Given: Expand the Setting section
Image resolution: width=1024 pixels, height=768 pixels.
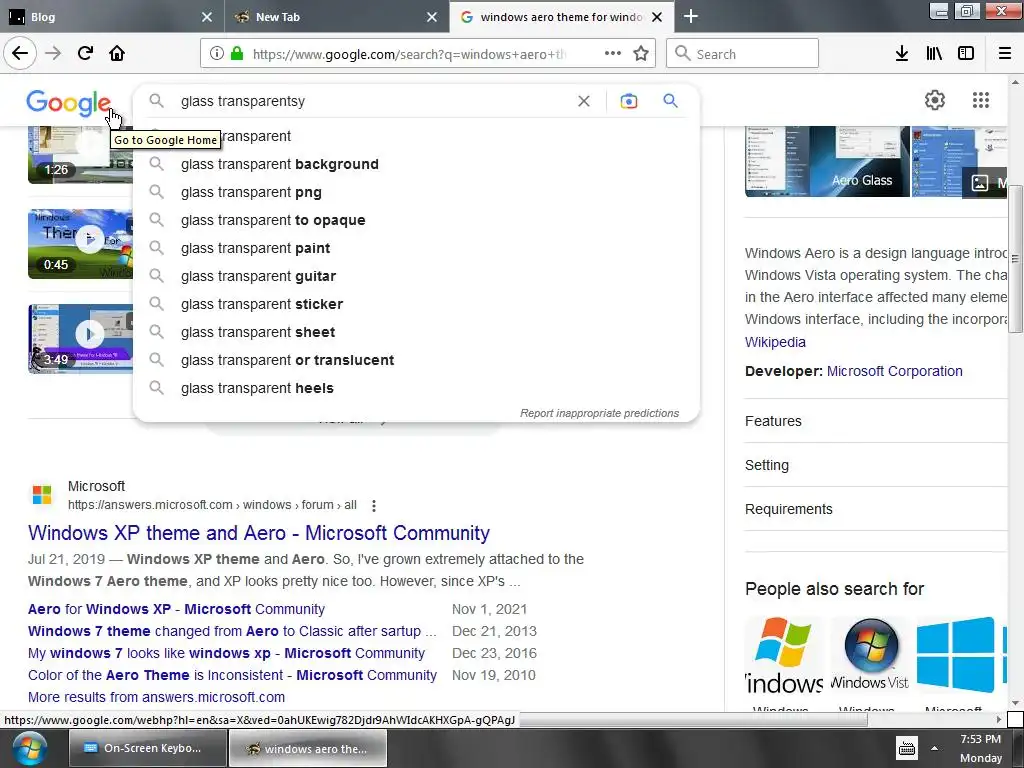Looking at the screenshot, I should tap(876, 465).
